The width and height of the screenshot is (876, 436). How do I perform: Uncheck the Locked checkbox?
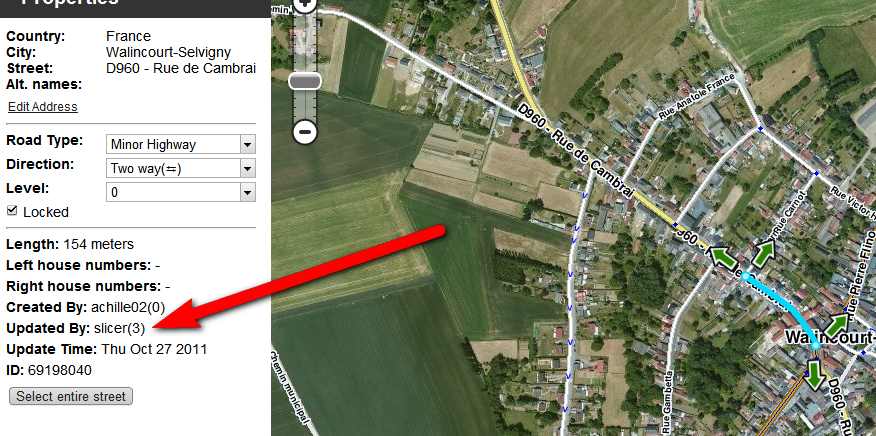click(12, 211)
